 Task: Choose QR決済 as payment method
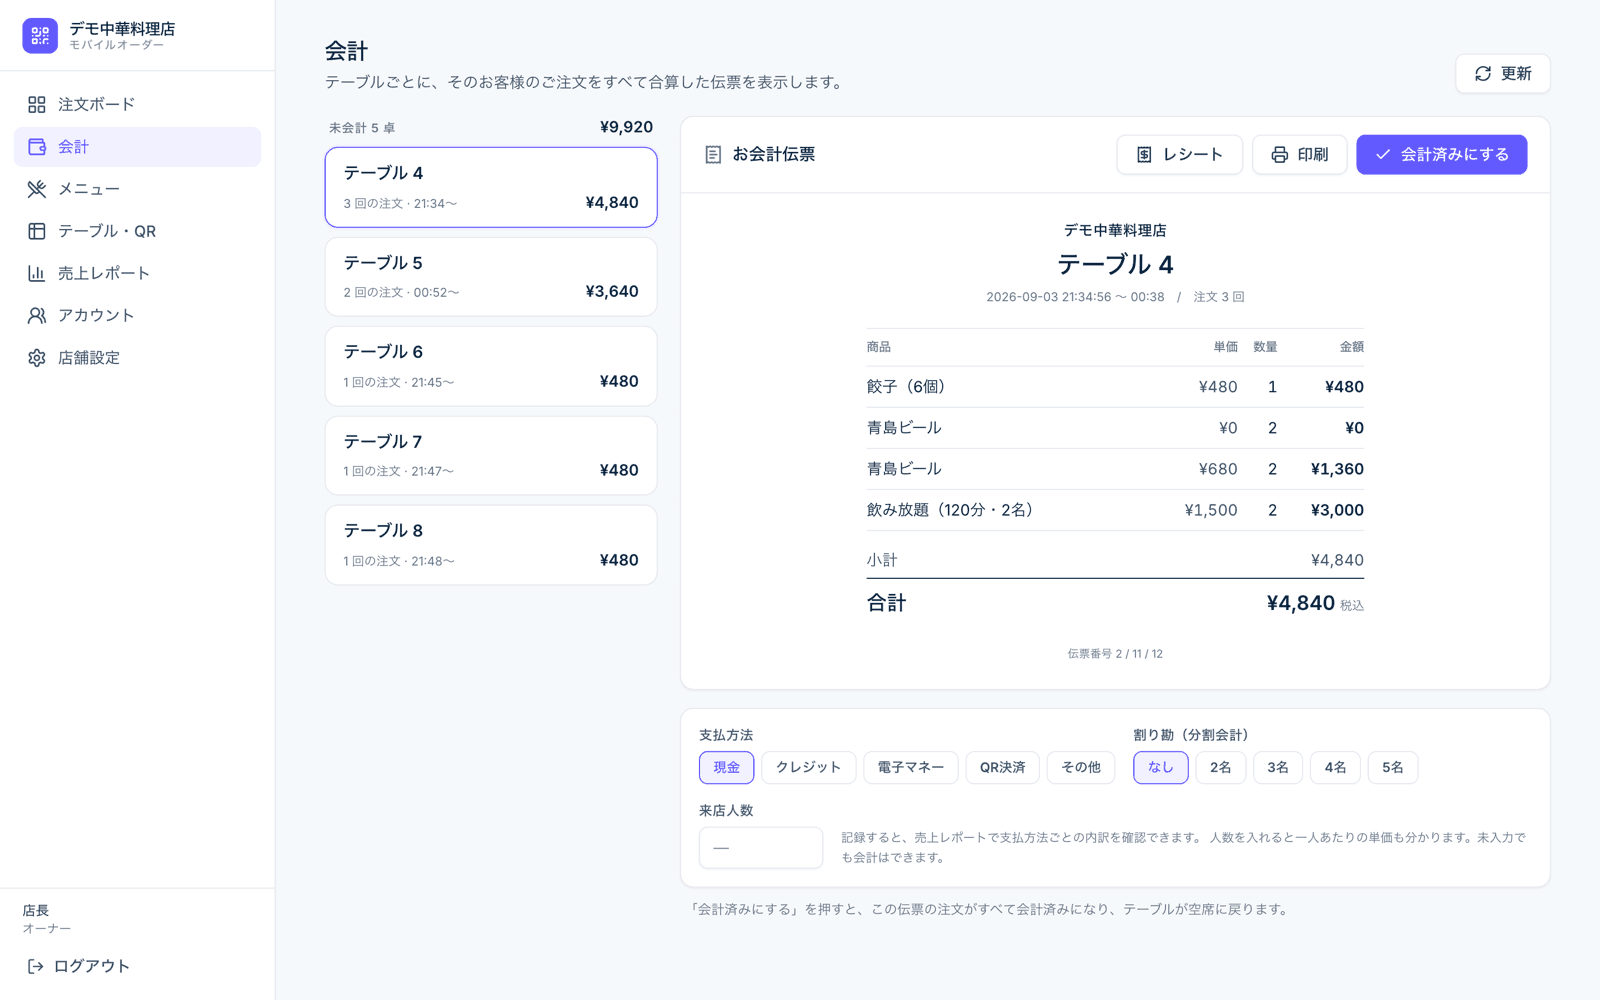[x=1002, y=767]
